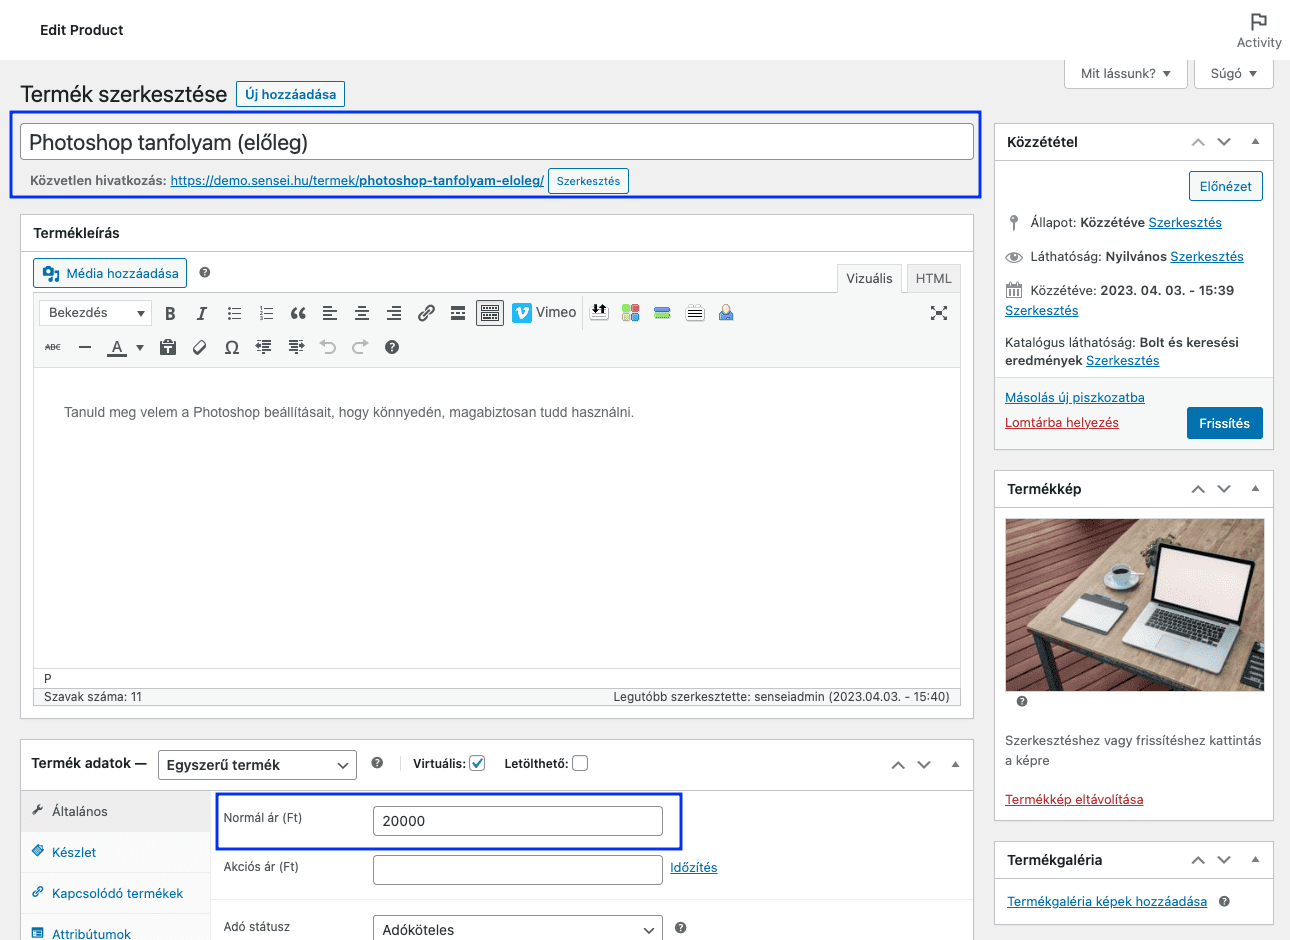Image resolution: width=1290 pixels, height=940 pixels.
Task: Apply strikethrough formatting
Action: 53,347
